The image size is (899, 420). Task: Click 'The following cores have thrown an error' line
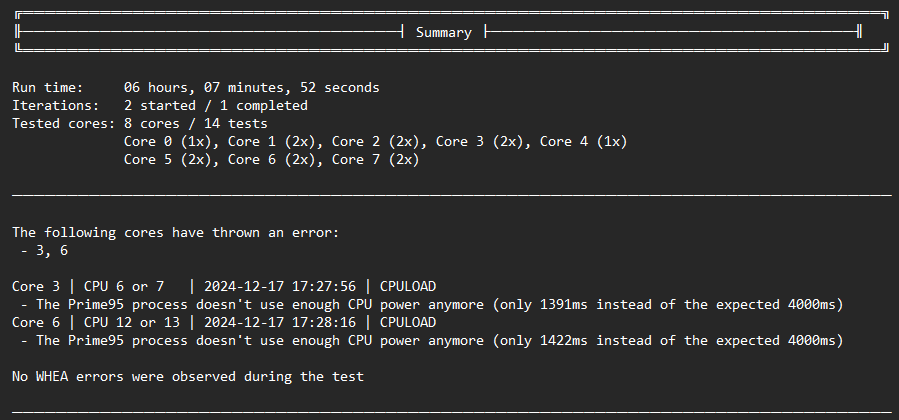click(x=176, y=232)
